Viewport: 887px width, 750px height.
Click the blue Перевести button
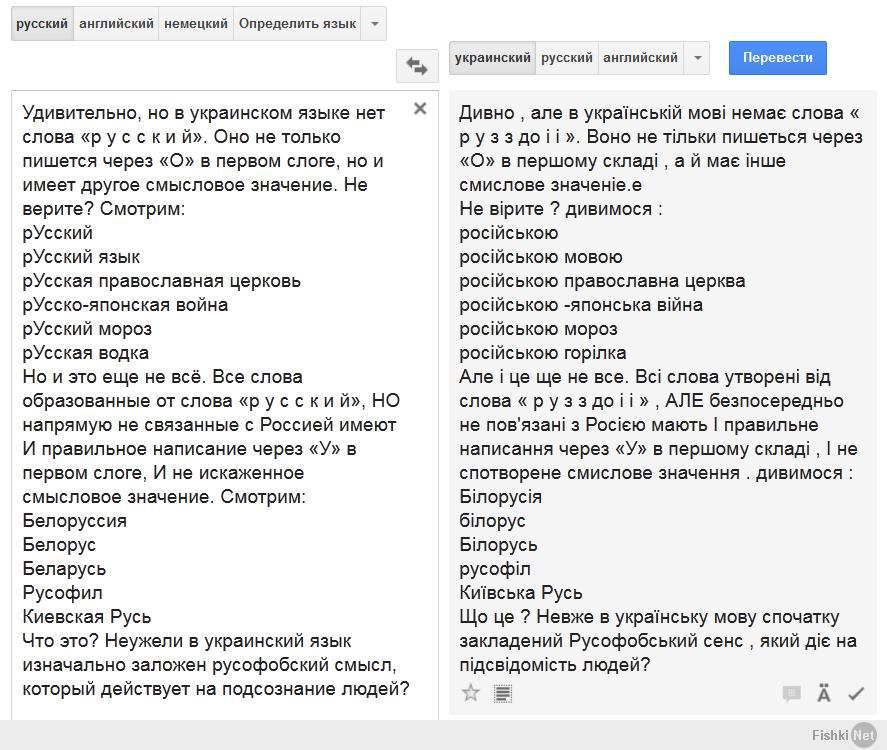pyautogui.click(x=778, y=58)
